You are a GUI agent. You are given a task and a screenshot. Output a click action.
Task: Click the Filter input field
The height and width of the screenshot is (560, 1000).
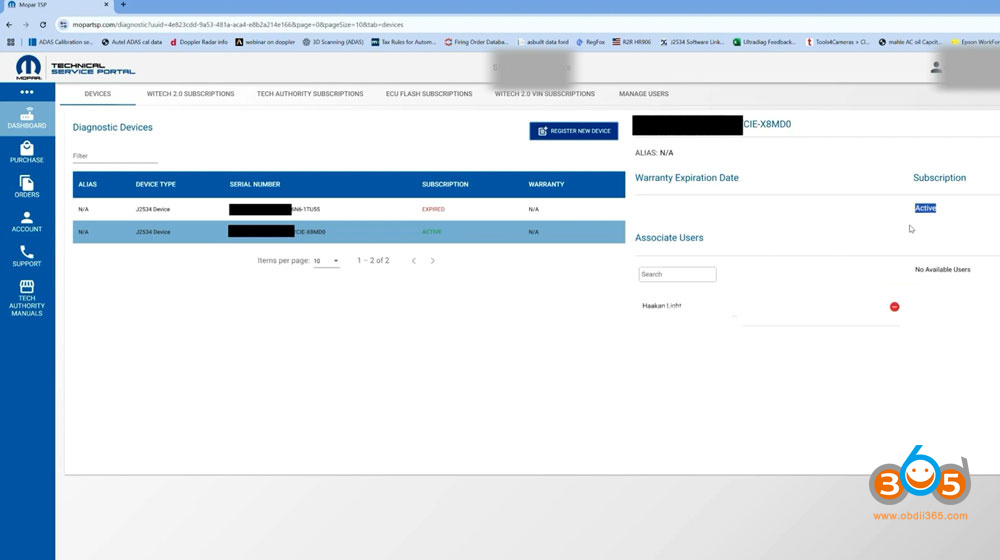click(115, 156)
